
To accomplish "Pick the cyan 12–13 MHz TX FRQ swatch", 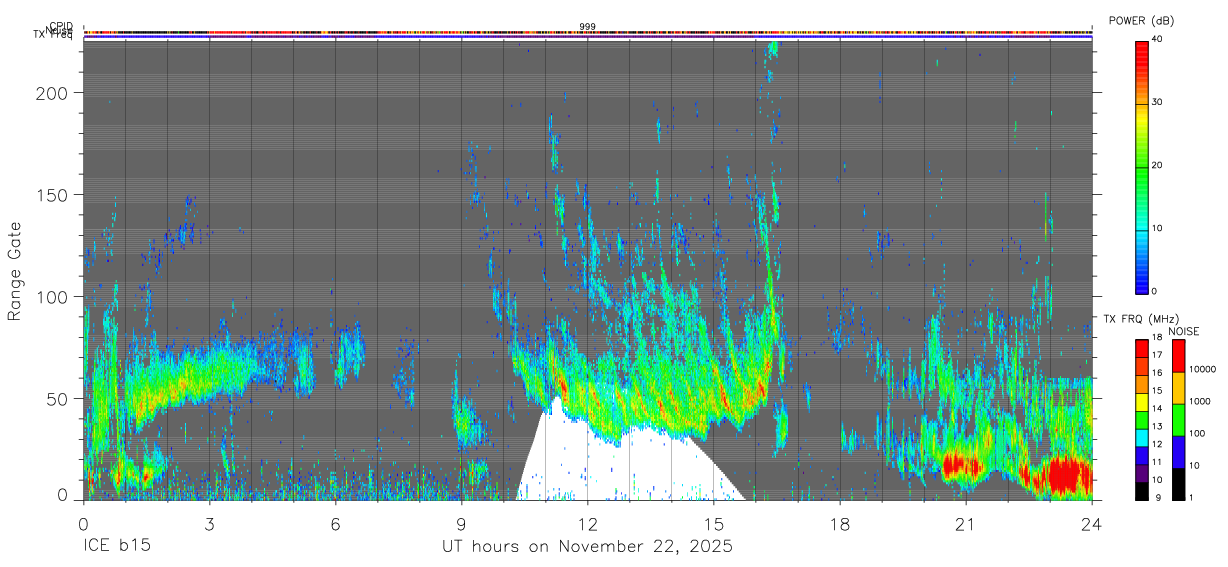I will pyautogui.click(x=1141, y=438).
